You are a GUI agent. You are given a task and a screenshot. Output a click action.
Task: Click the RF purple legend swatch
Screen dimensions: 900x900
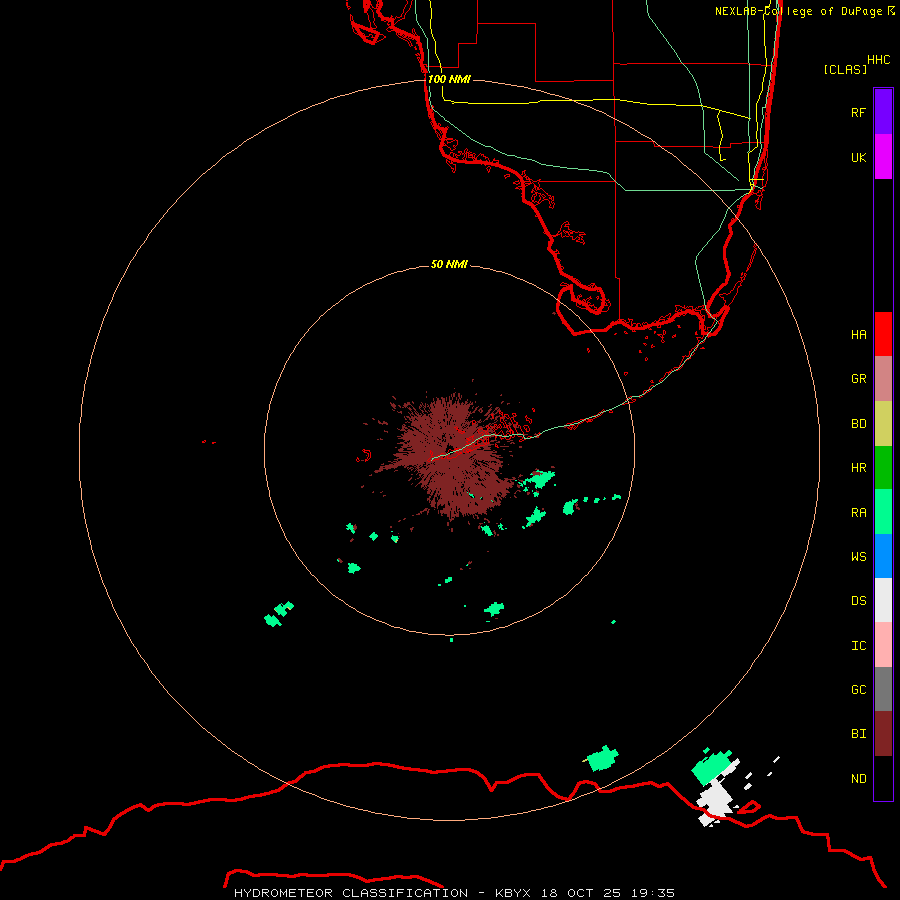click(x=883, y=111)
